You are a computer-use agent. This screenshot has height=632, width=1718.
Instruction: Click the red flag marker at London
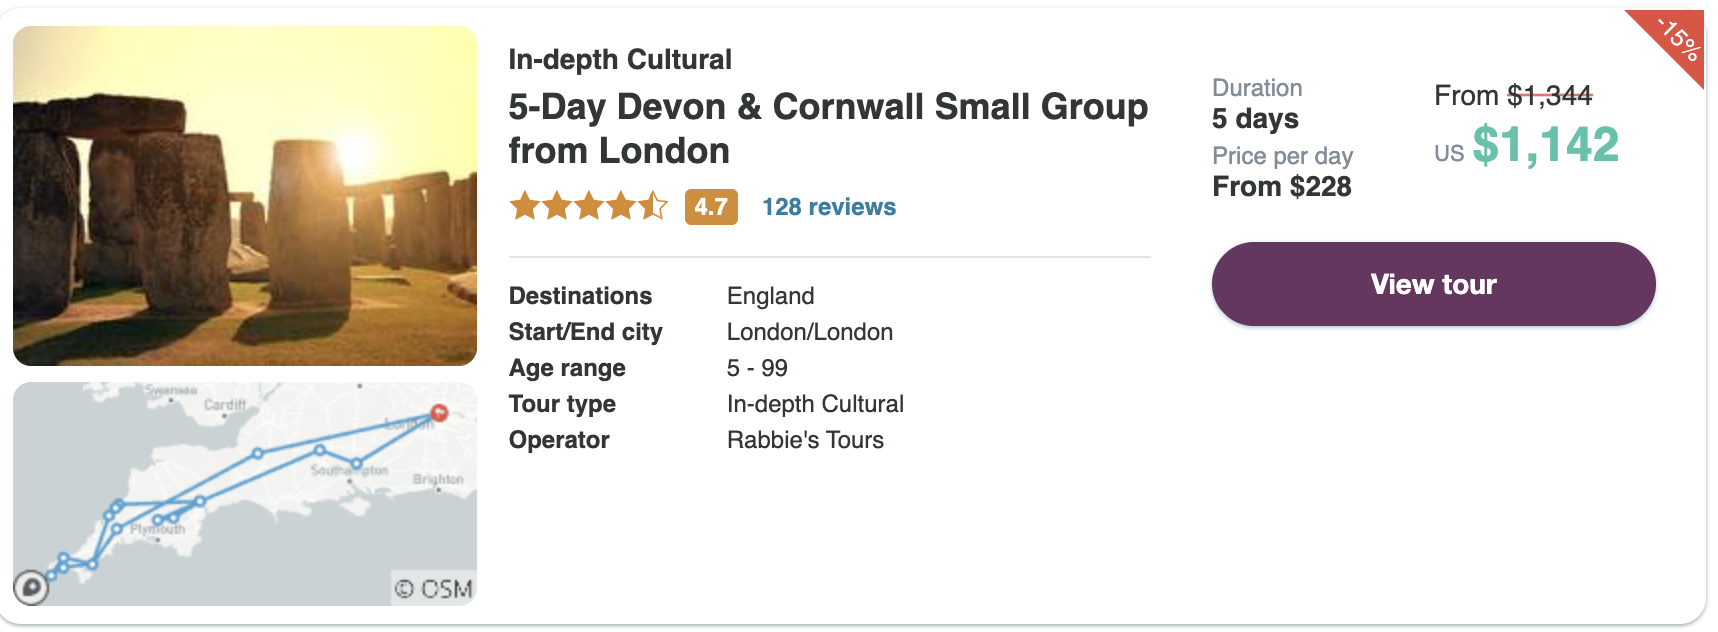coord(439,412)
